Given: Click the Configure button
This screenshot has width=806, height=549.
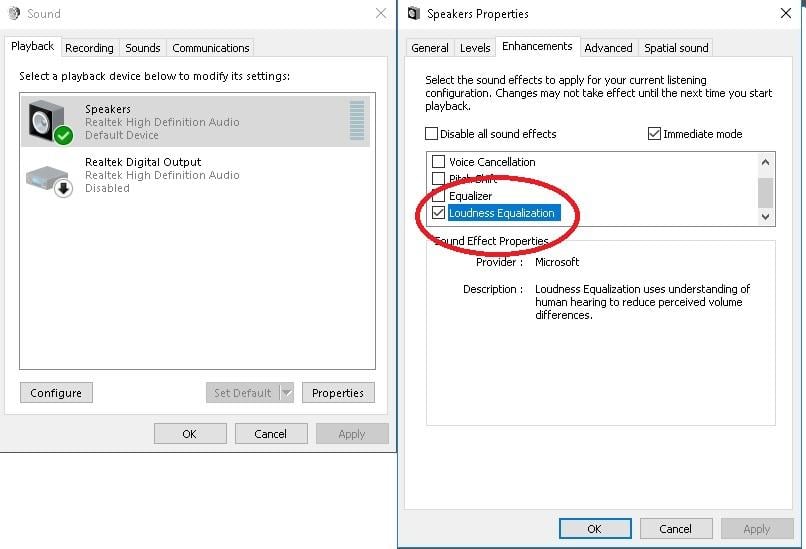Looking at the screenshot, I should coord(56,393).
